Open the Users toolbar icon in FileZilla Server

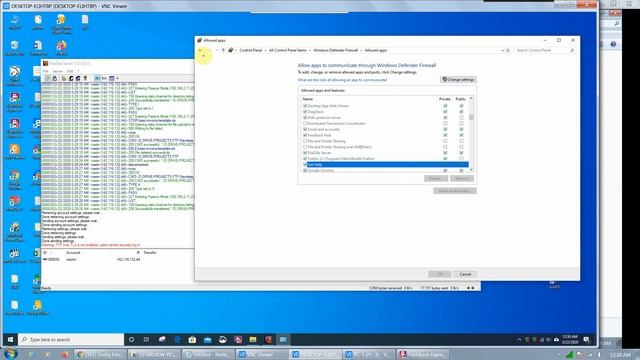click(71, 78)
